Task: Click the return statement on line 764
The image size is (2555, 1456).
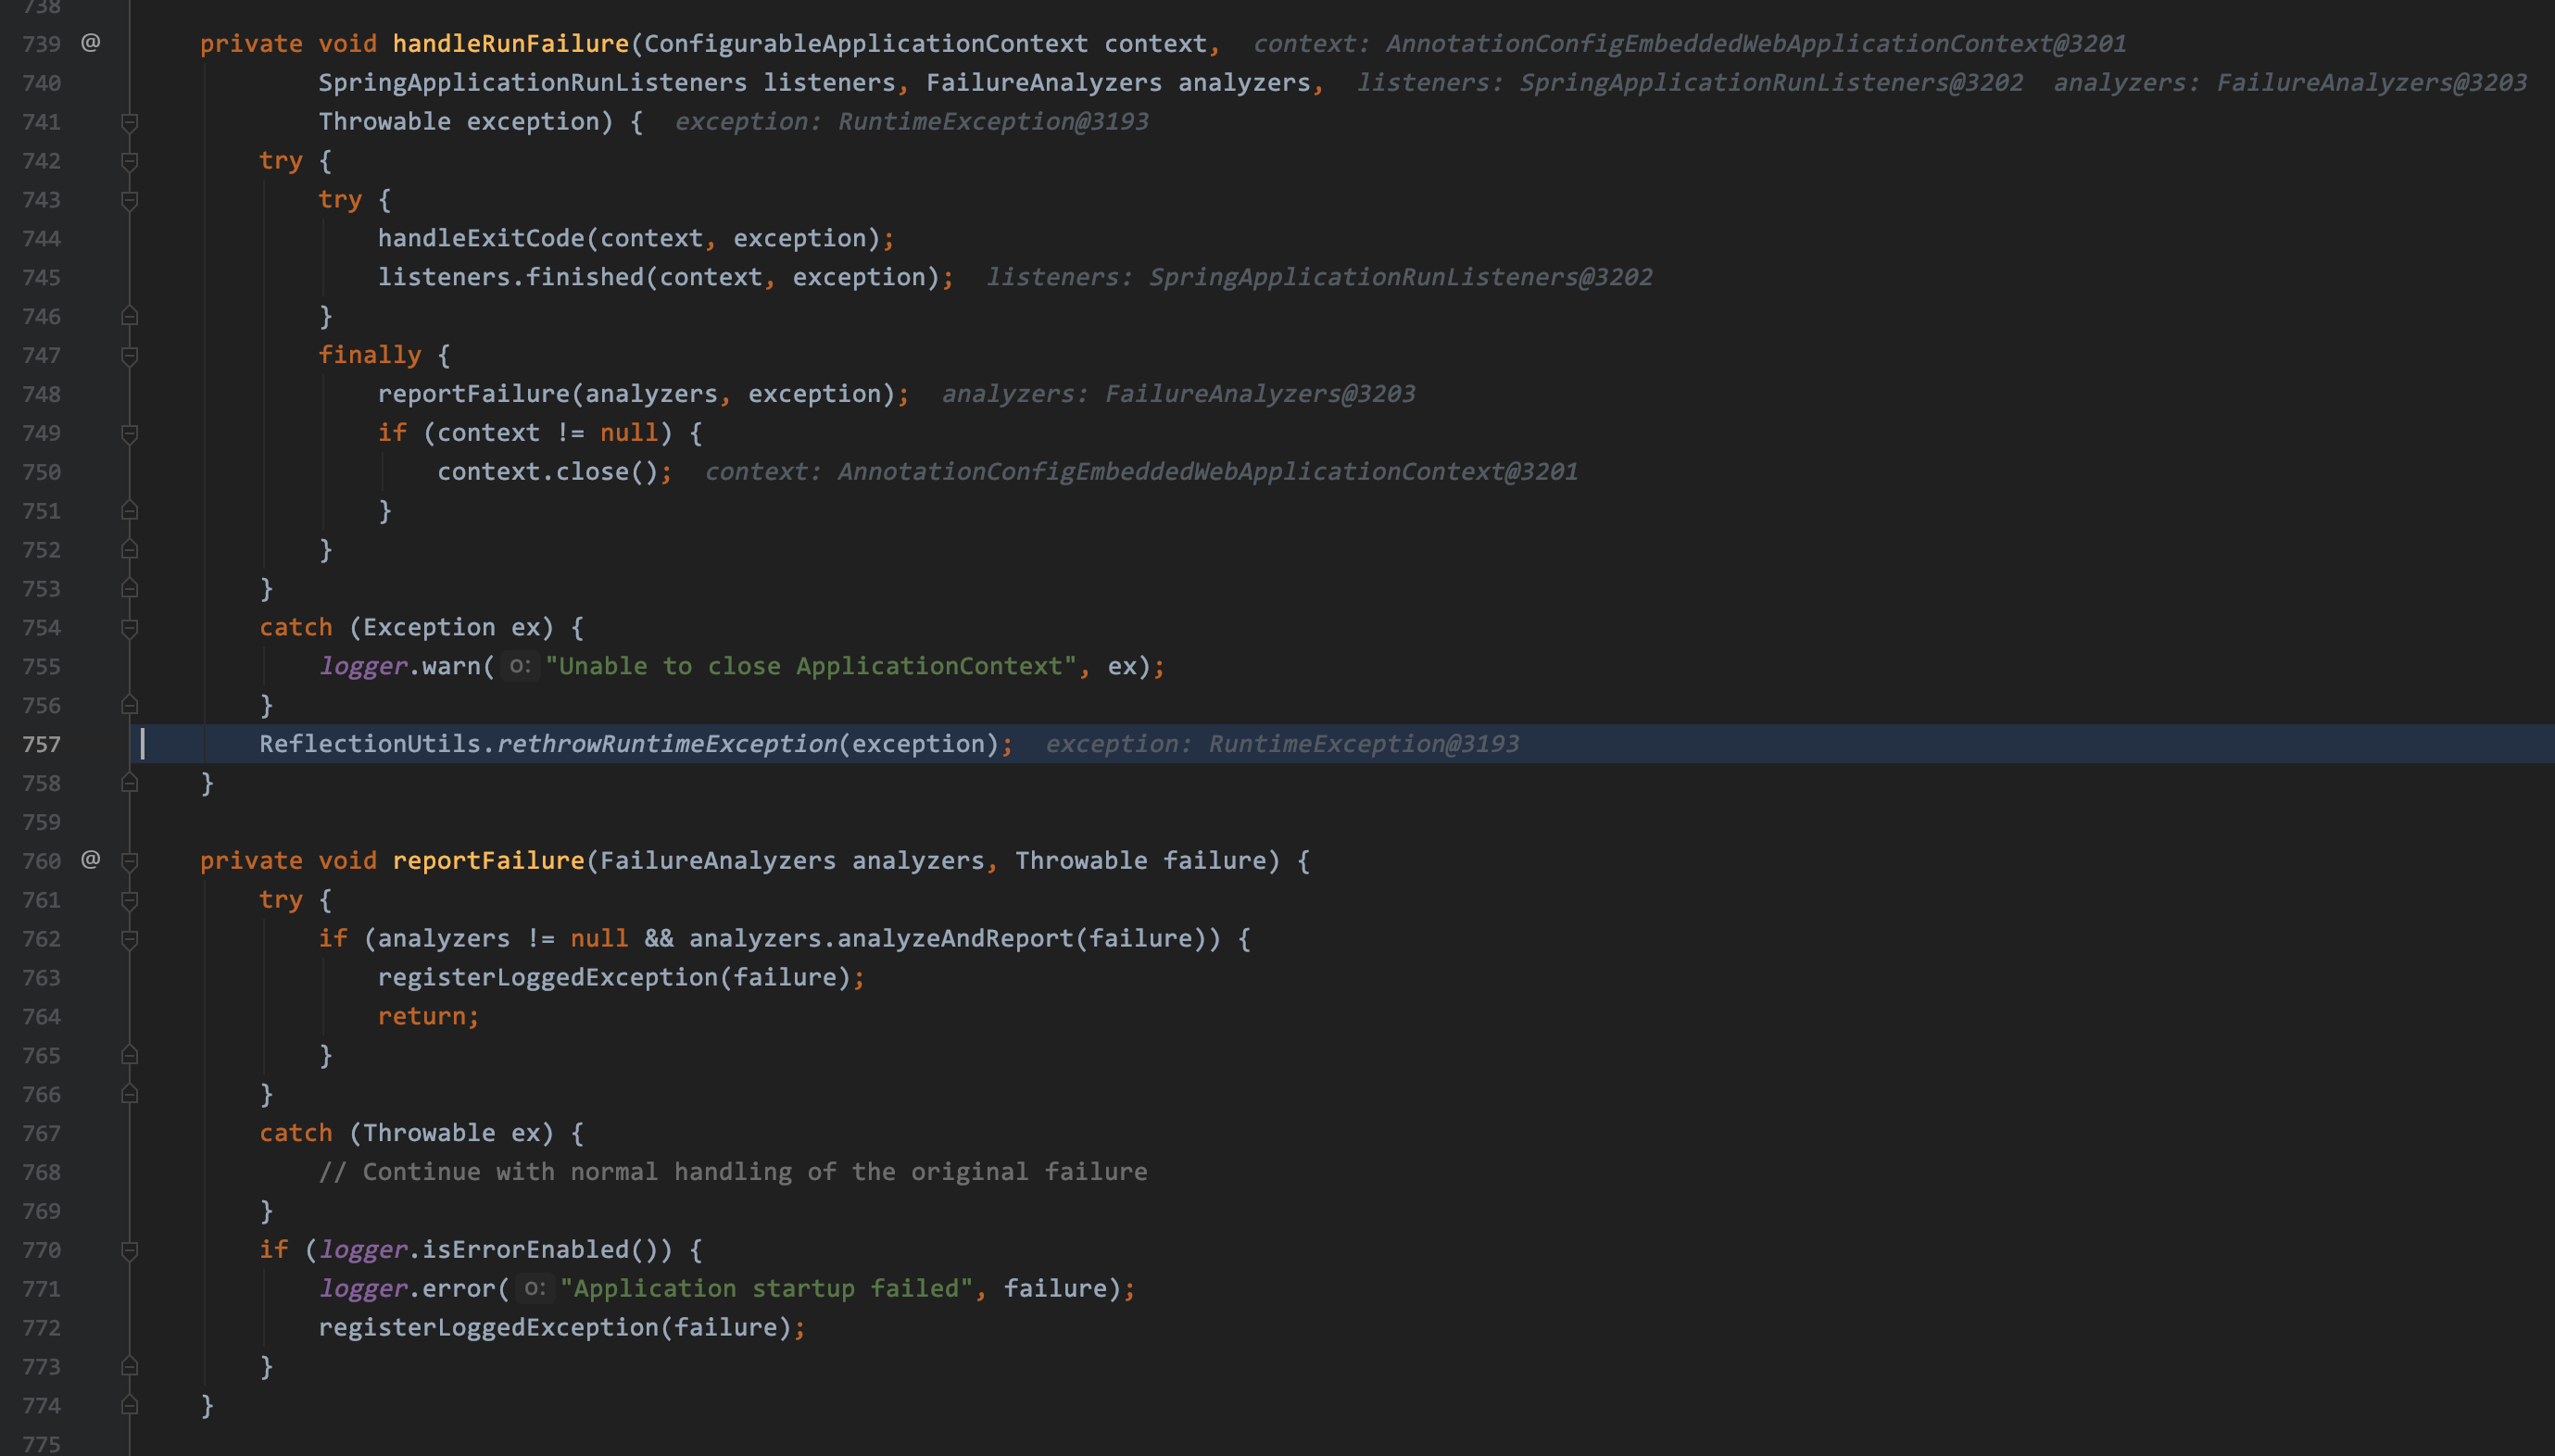Action: point(428,1016)
